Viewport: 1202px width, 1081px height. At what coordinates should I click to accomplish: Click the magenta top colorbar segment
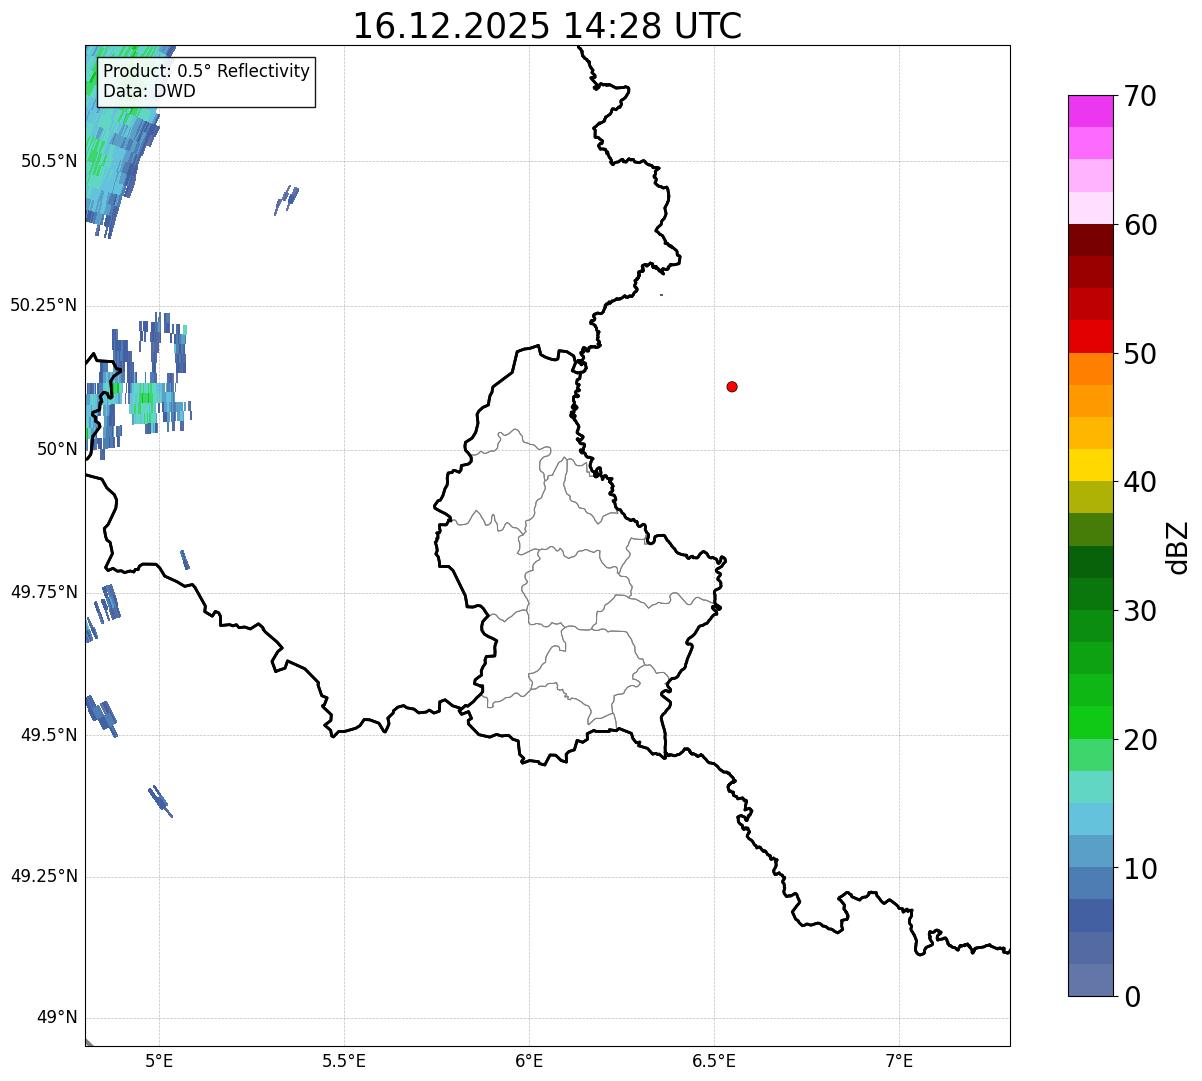(1090, 111)
